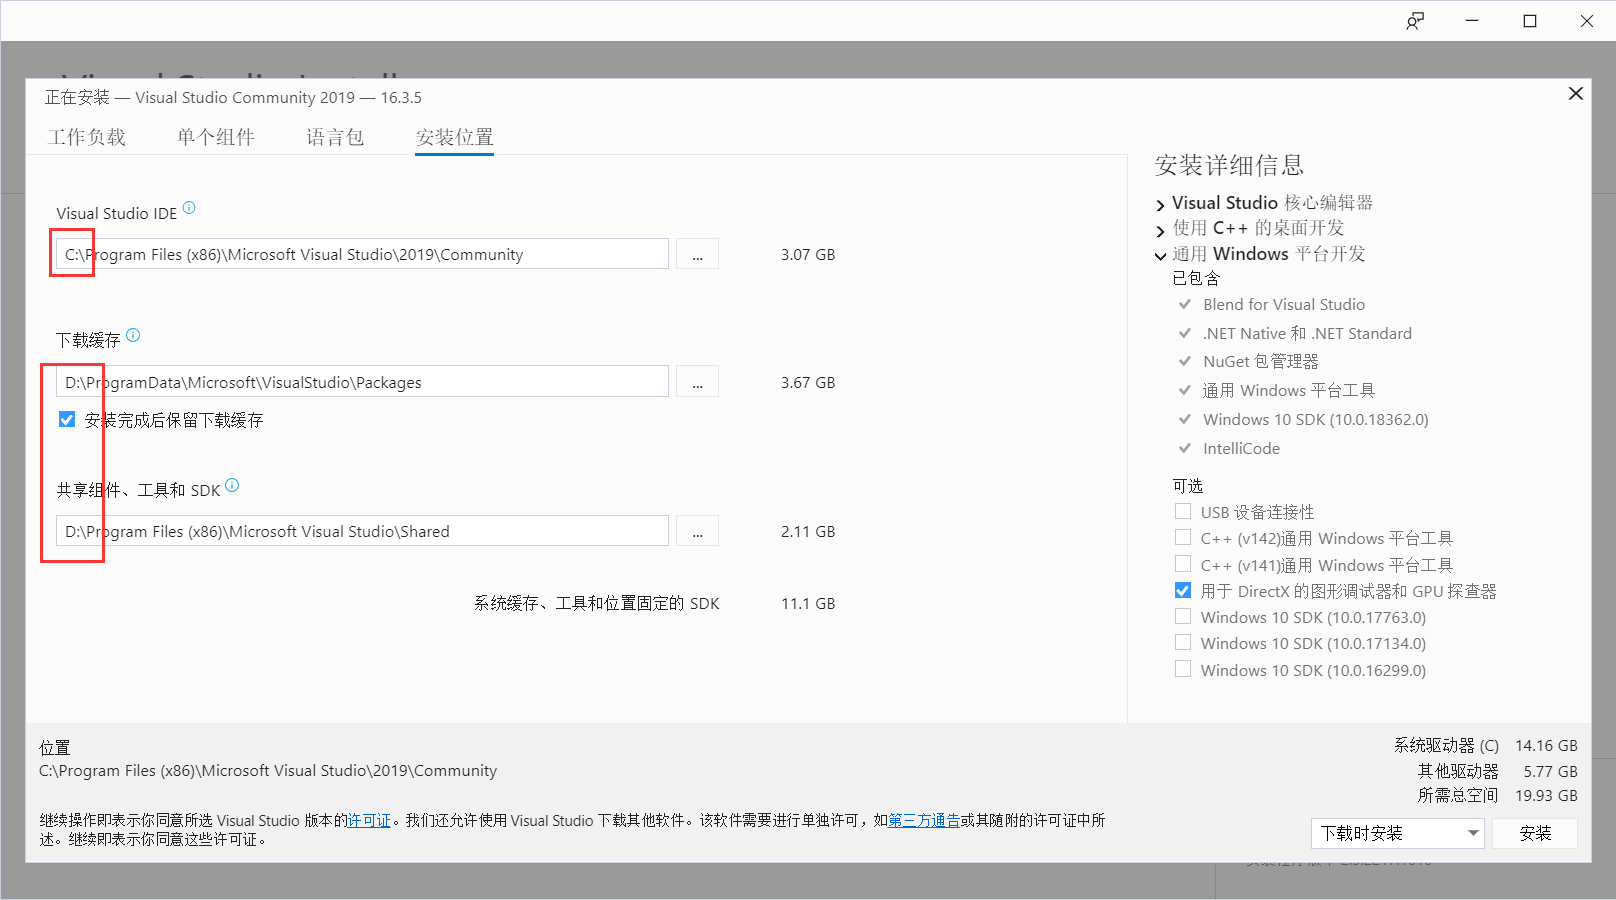The height and width of the screenshot is (900, 1616).
Task: Toggle 安装完成后保留下载缓存 checkbox
Action: [x=67, y=419]
